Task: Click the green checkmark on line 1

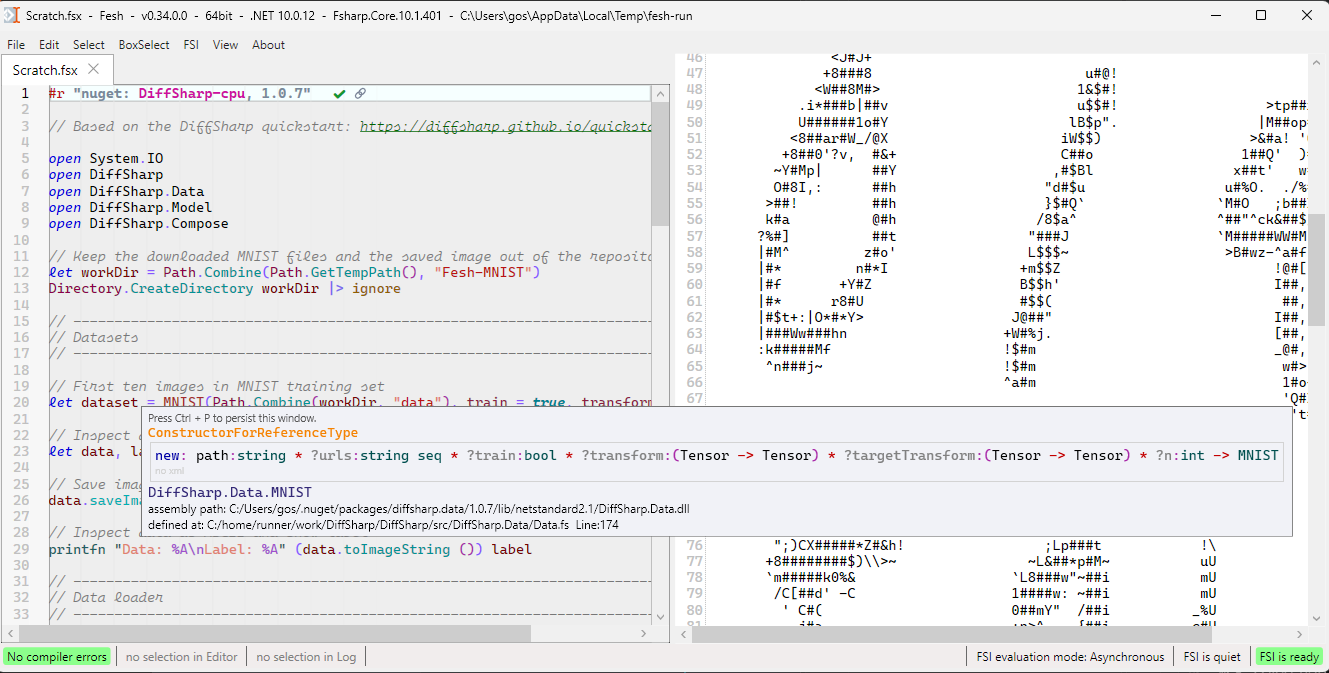Action: pos(340,93)
